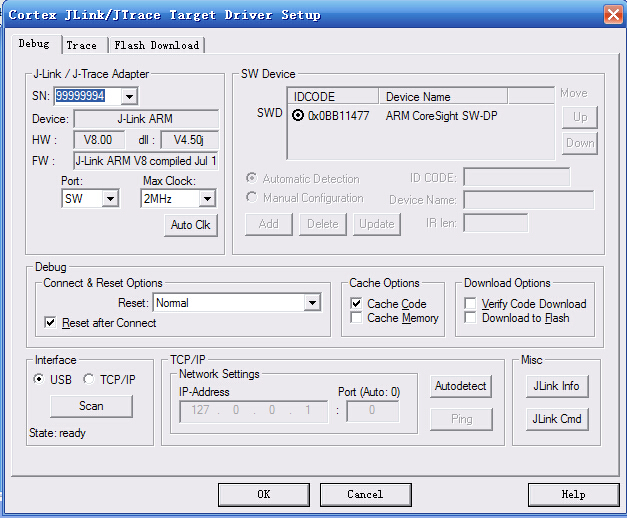The width and height of the screenshot is (627, 518).
Task: Select ARM CoreSight SW-DP device entry
Action: 441,116
